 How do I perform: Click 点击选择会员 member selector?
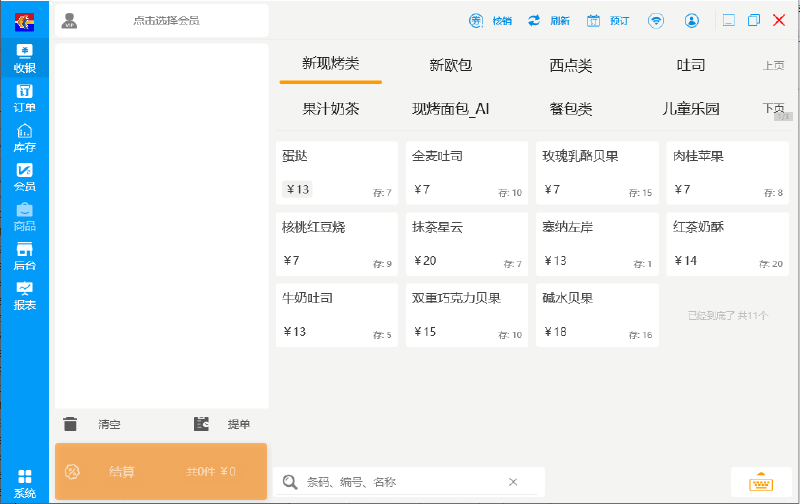point(166,21)
